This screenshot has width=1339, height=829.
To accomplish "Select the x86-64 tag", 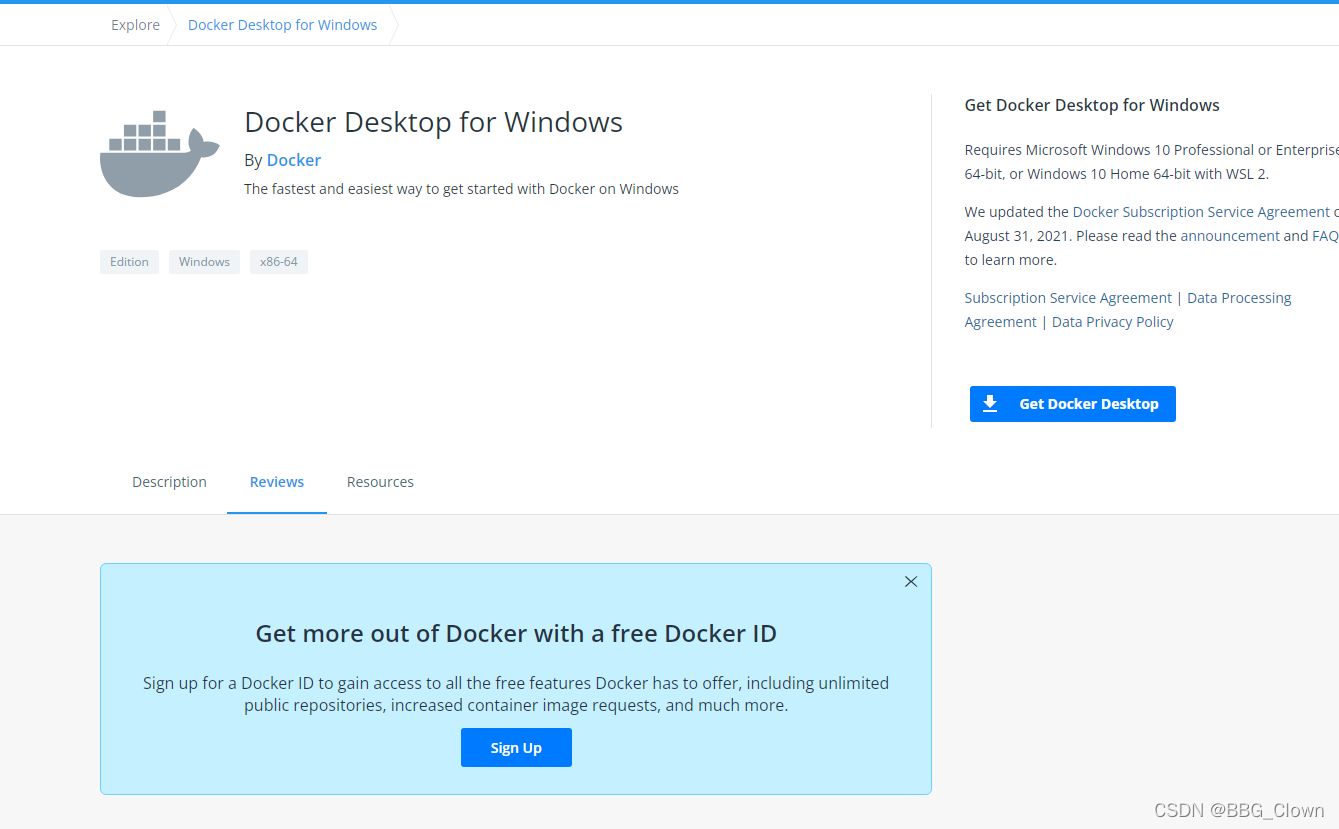I will pos(279,262).
